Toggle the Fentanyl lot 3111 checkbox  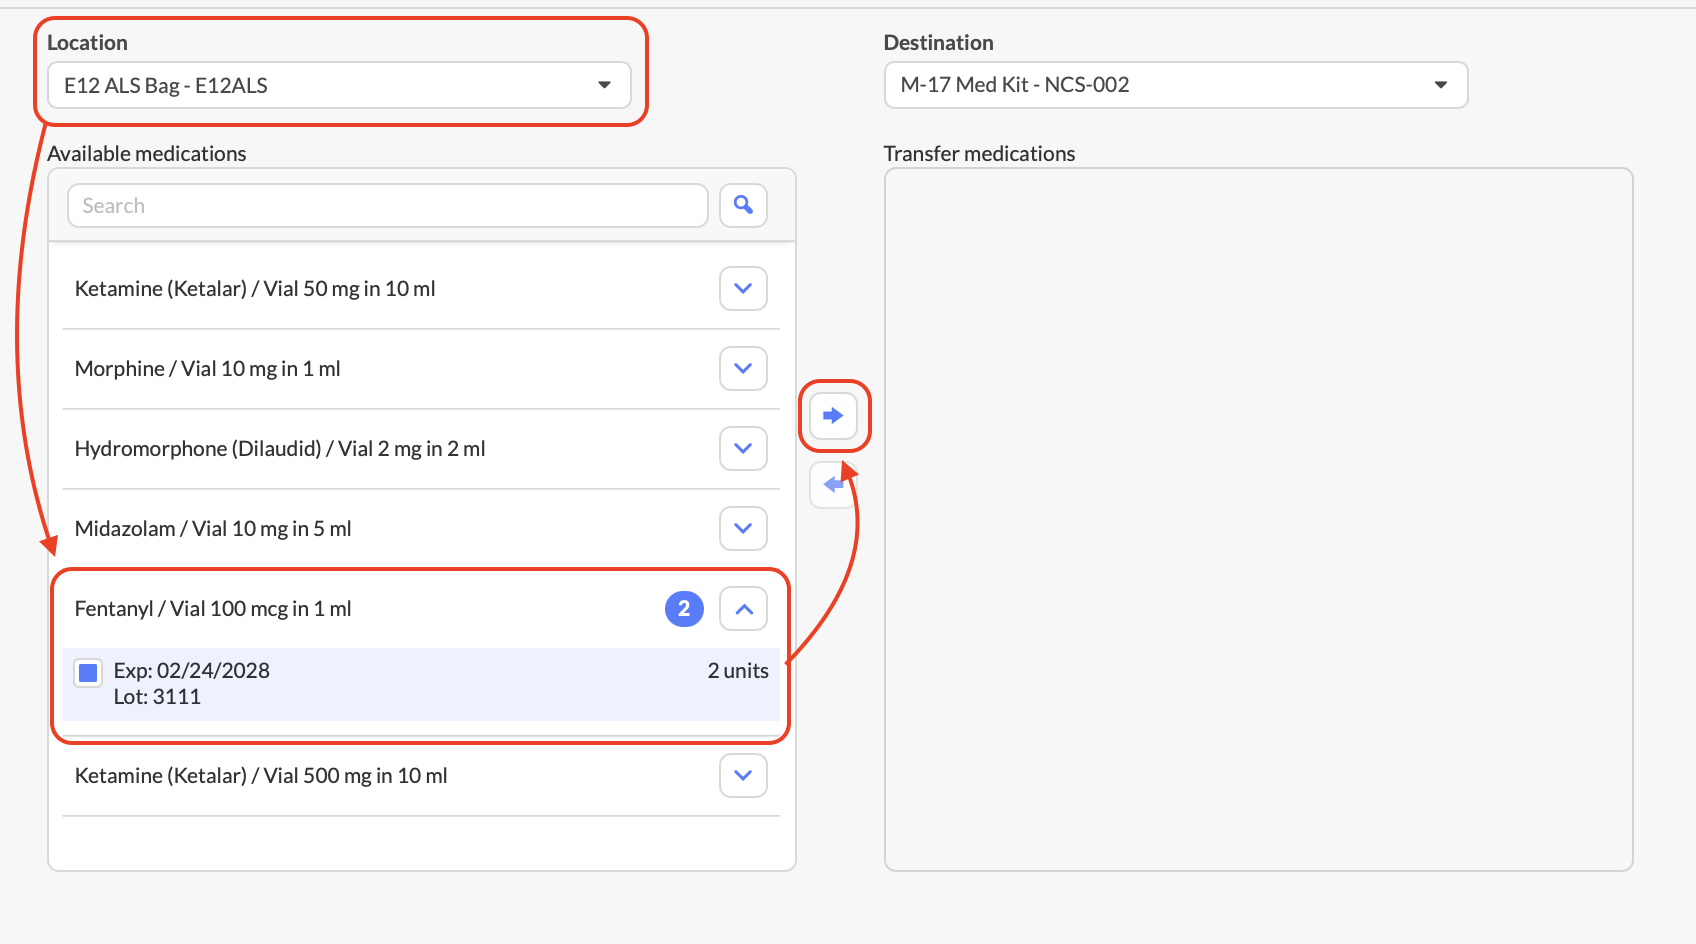click(x=88, y=673)
